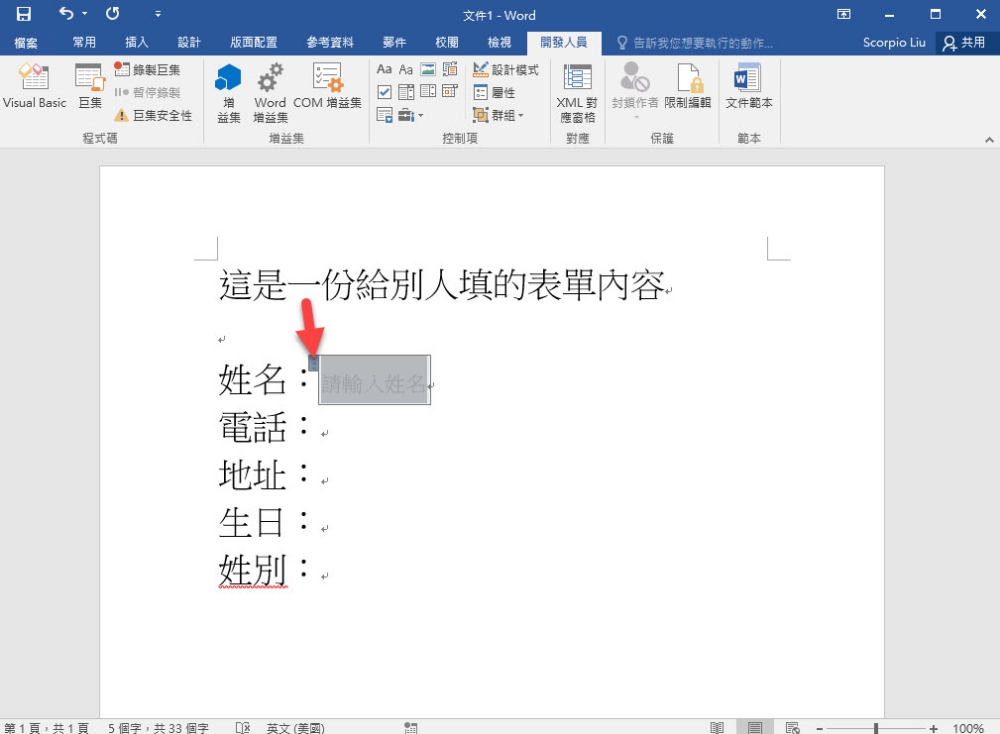
Task: Toggle 設計模式 design mode
Action: [x=506, y=70]
